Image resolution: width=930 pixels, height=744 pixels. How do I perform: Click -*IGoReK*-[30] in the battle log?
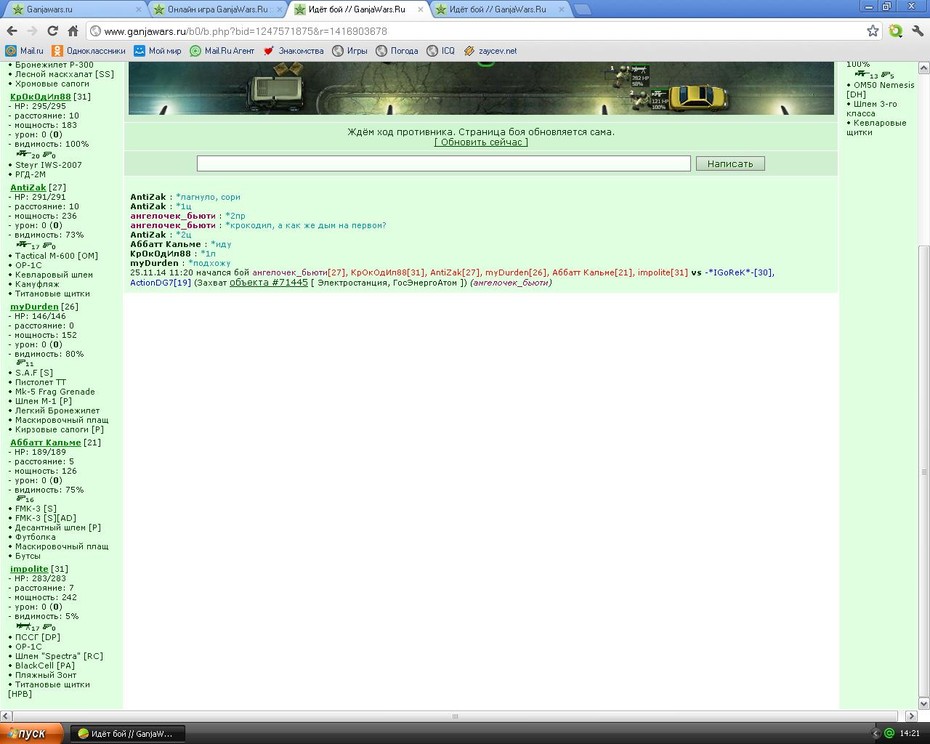coord(738,273)
